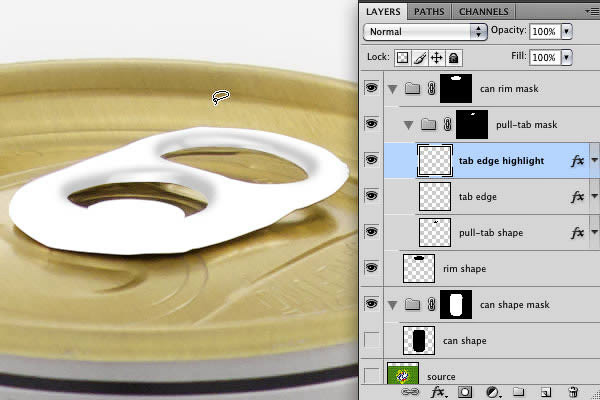Select the layer named pull-tab shape
Image resolution: width=600 pixels, height=400 pixels.
pyautogui.click(x=491, y=233)
